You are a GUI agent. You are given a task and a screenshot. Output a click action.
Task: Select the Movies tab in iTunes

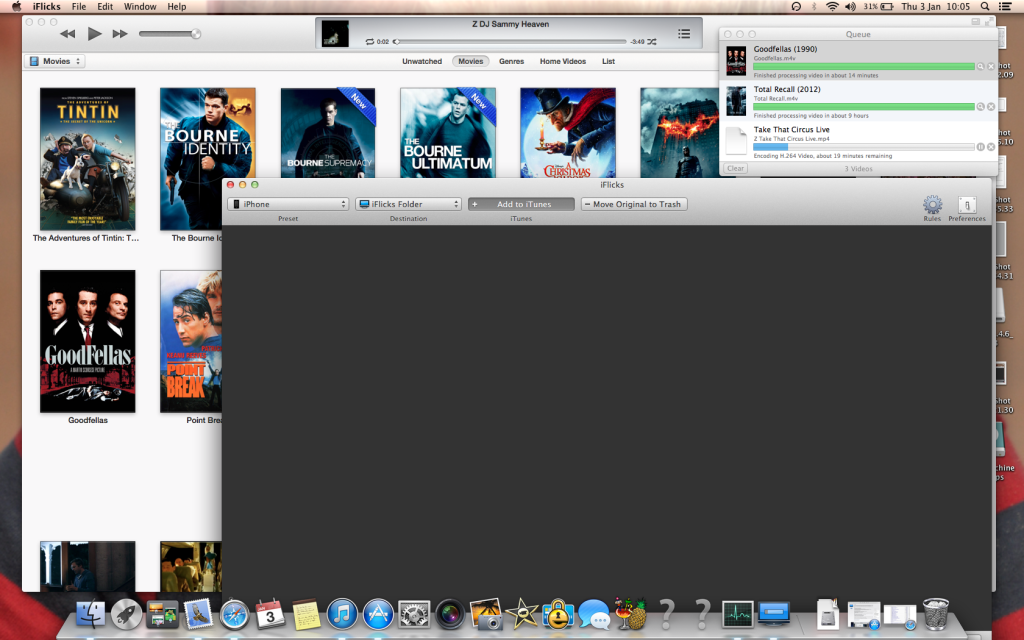(x=471, y=61)
